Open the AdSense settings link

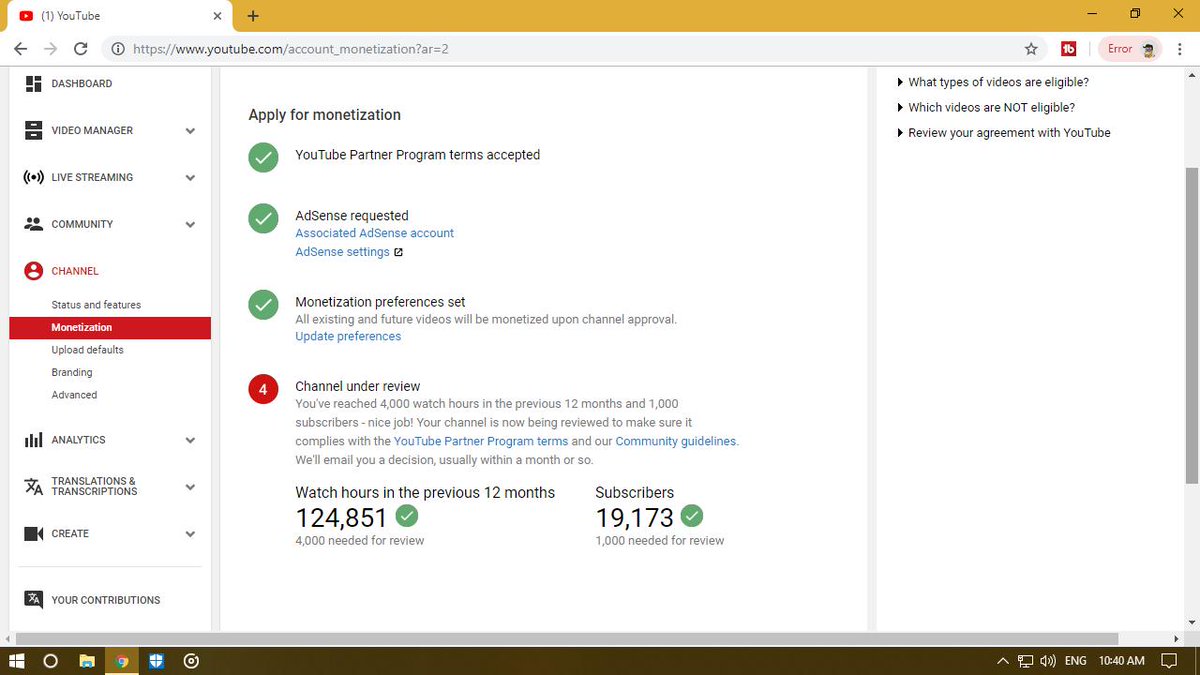[342, 252]
